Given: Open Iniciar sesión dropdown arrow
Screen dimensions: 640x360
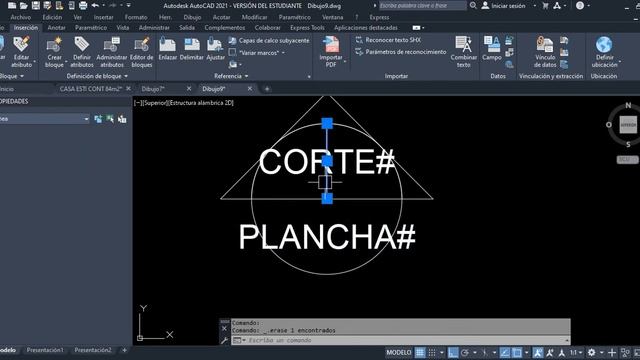Looking at the screenshot, I should tap(534, 6).
